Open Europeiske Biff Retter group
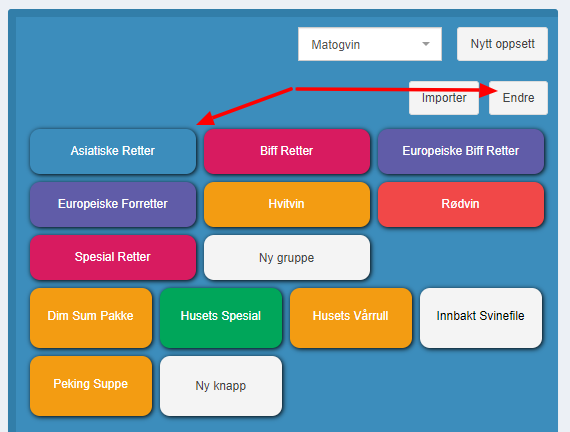 [x=461, y=151]
